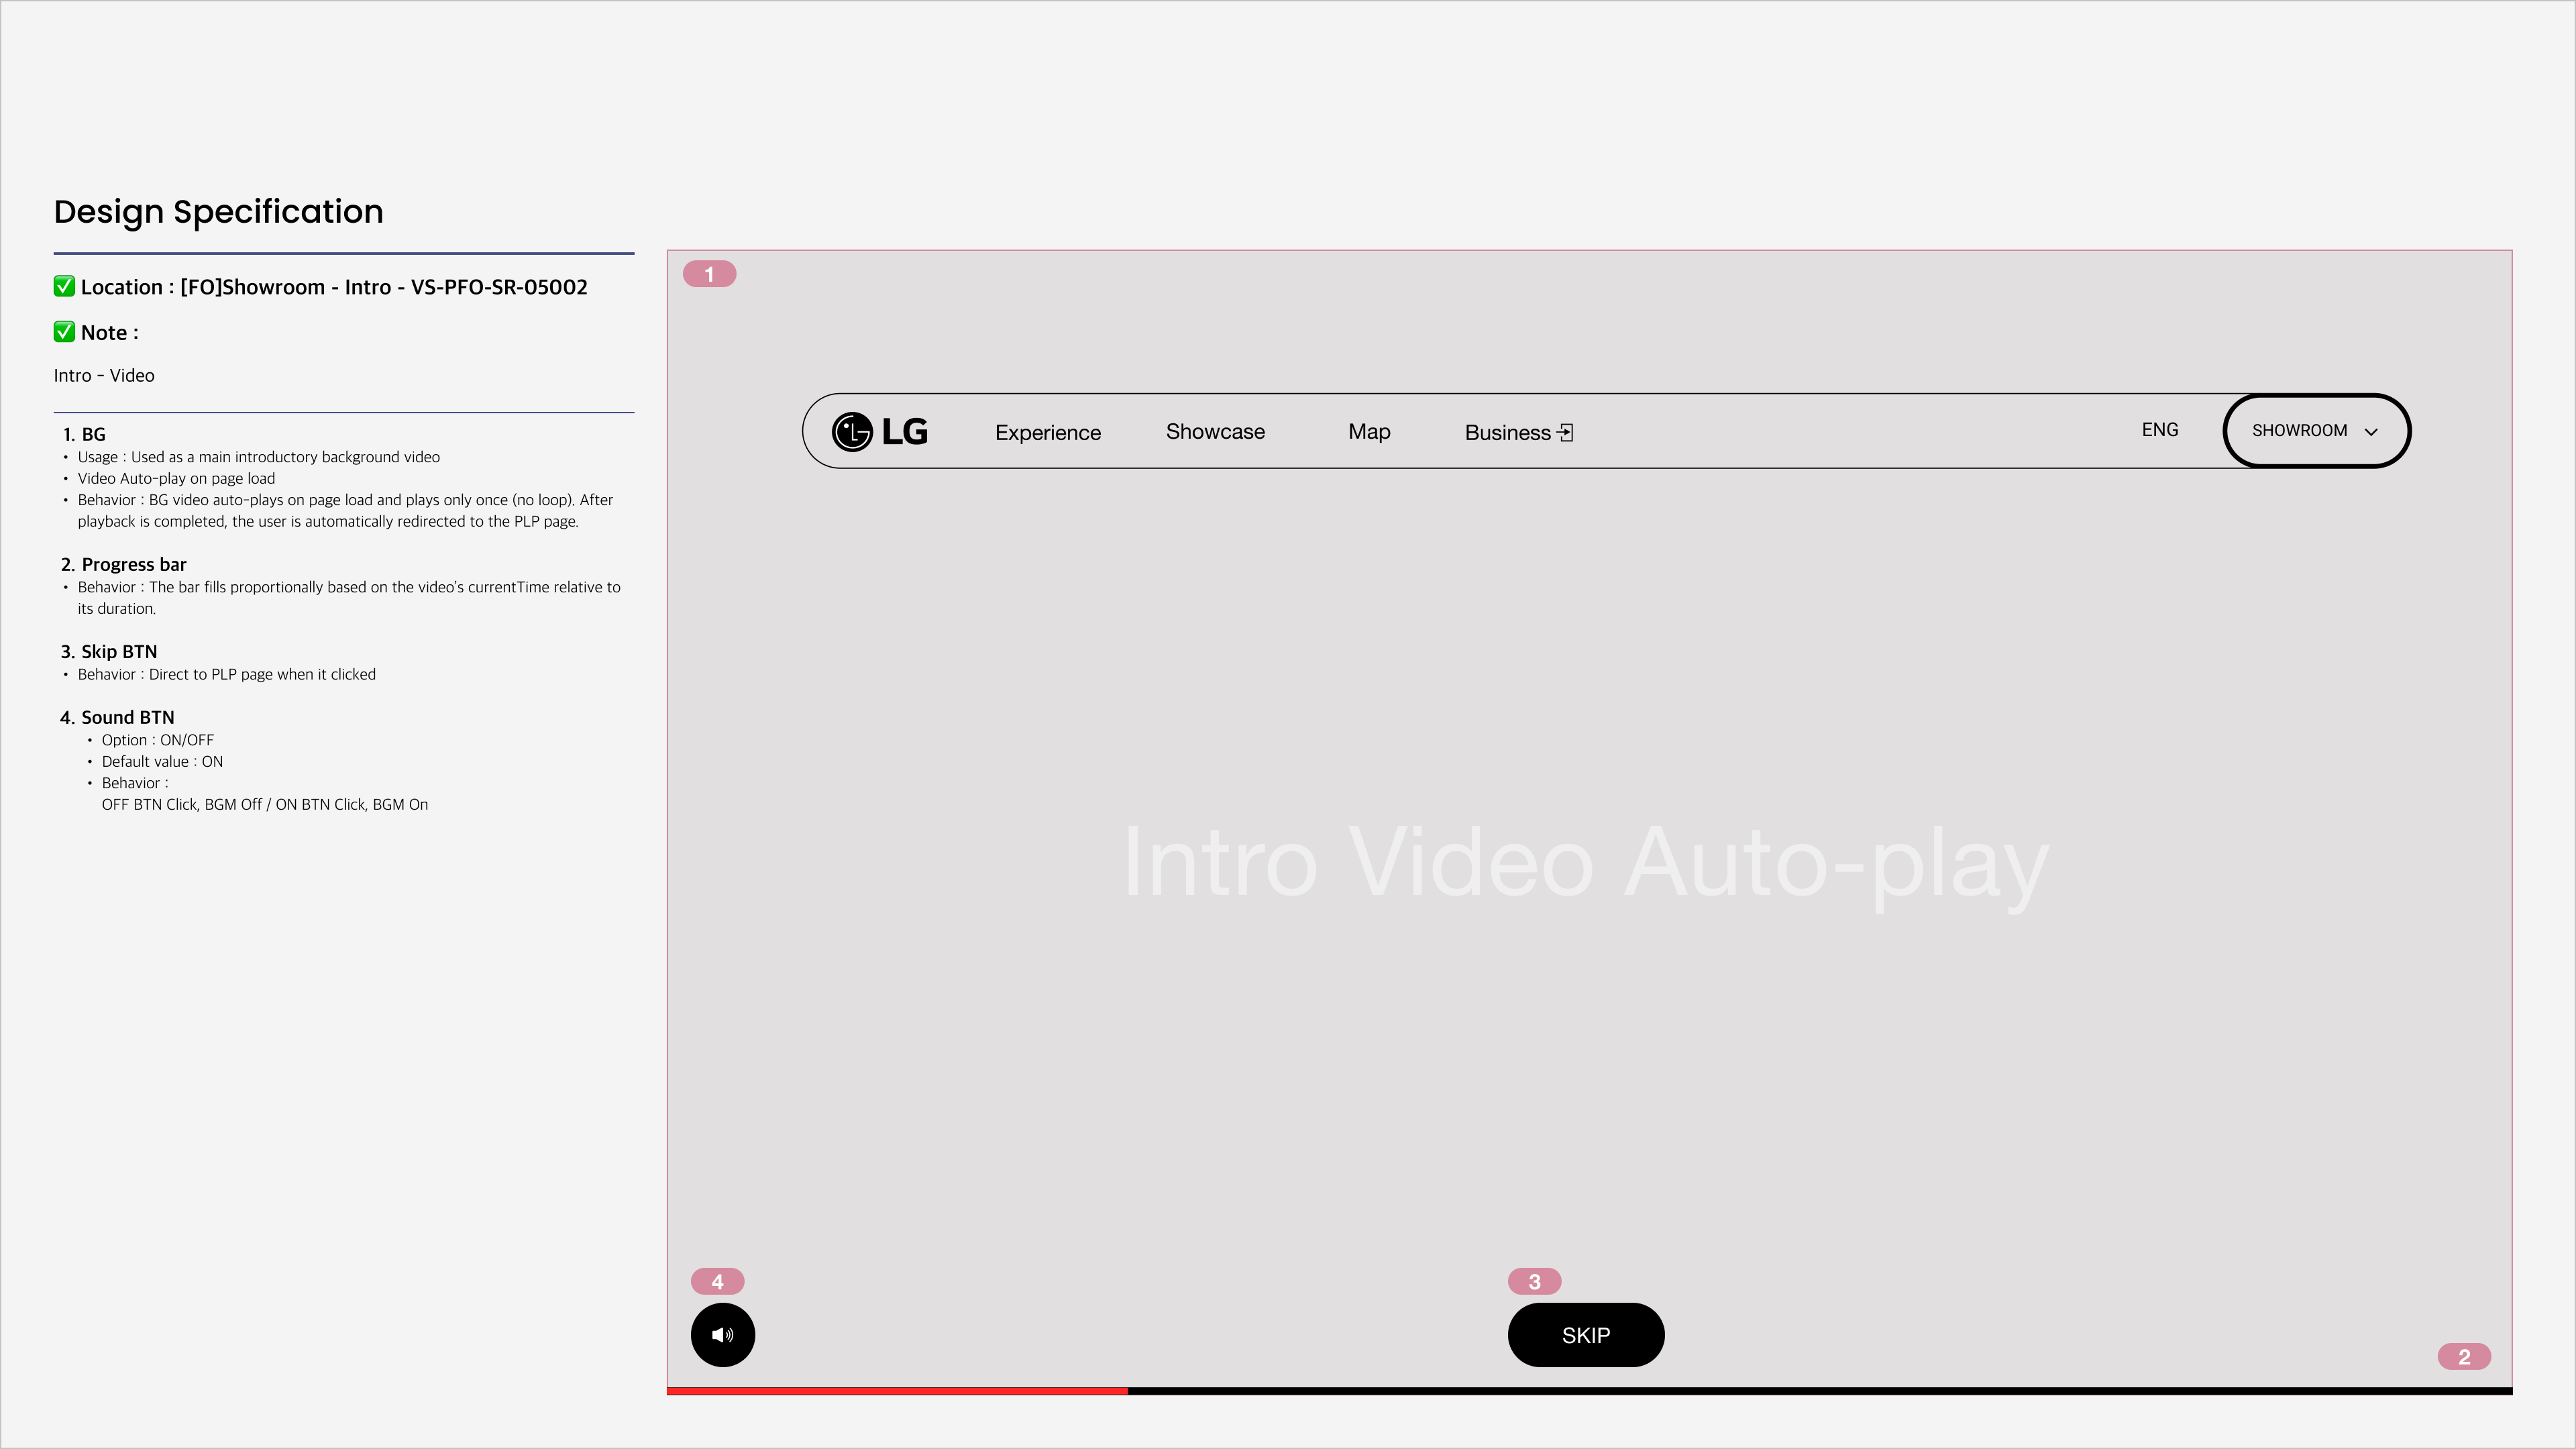Click the Design Specification heading
The height and width of the screenshot is (1449, 2576).
218,211
